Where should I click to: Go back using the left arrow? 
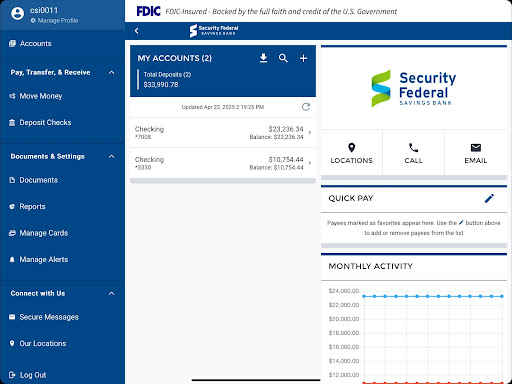click(136, 31)
